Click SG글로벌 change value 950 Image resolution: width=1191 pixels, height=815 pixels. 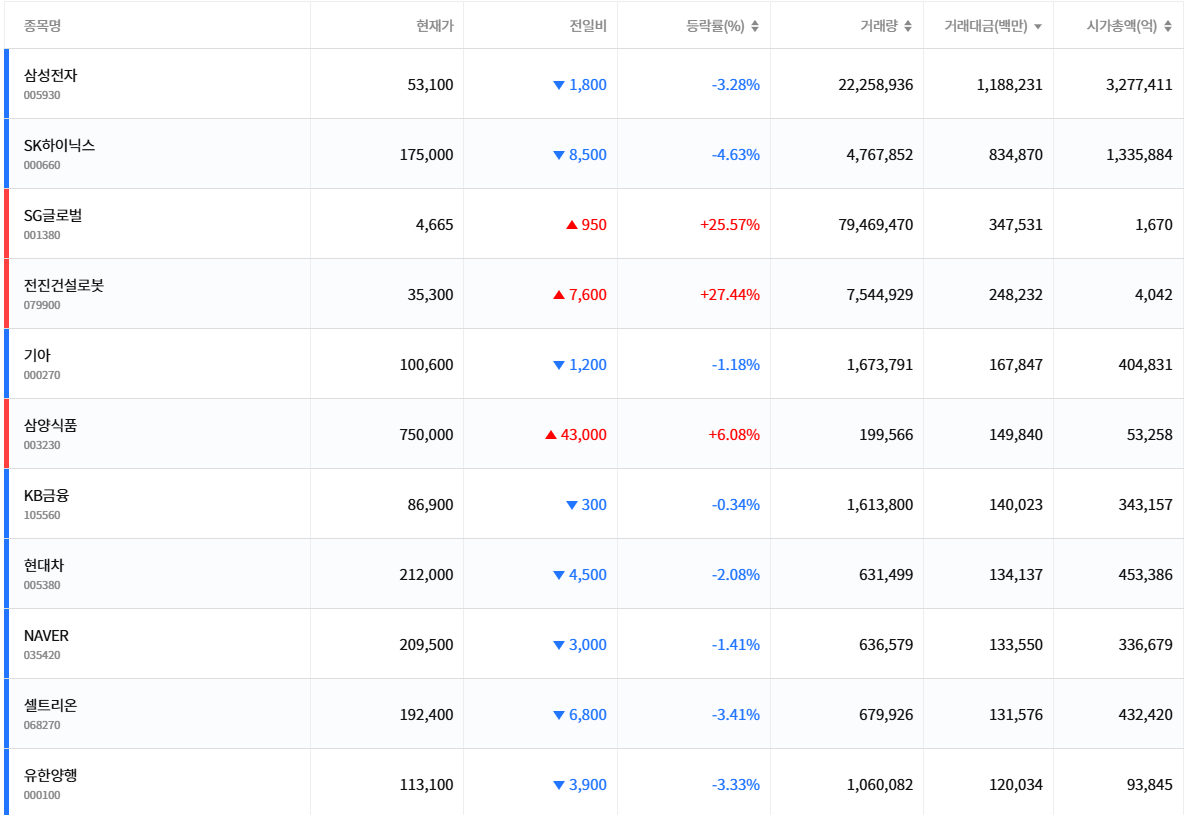pyautogui.click(x=594, y=224)
